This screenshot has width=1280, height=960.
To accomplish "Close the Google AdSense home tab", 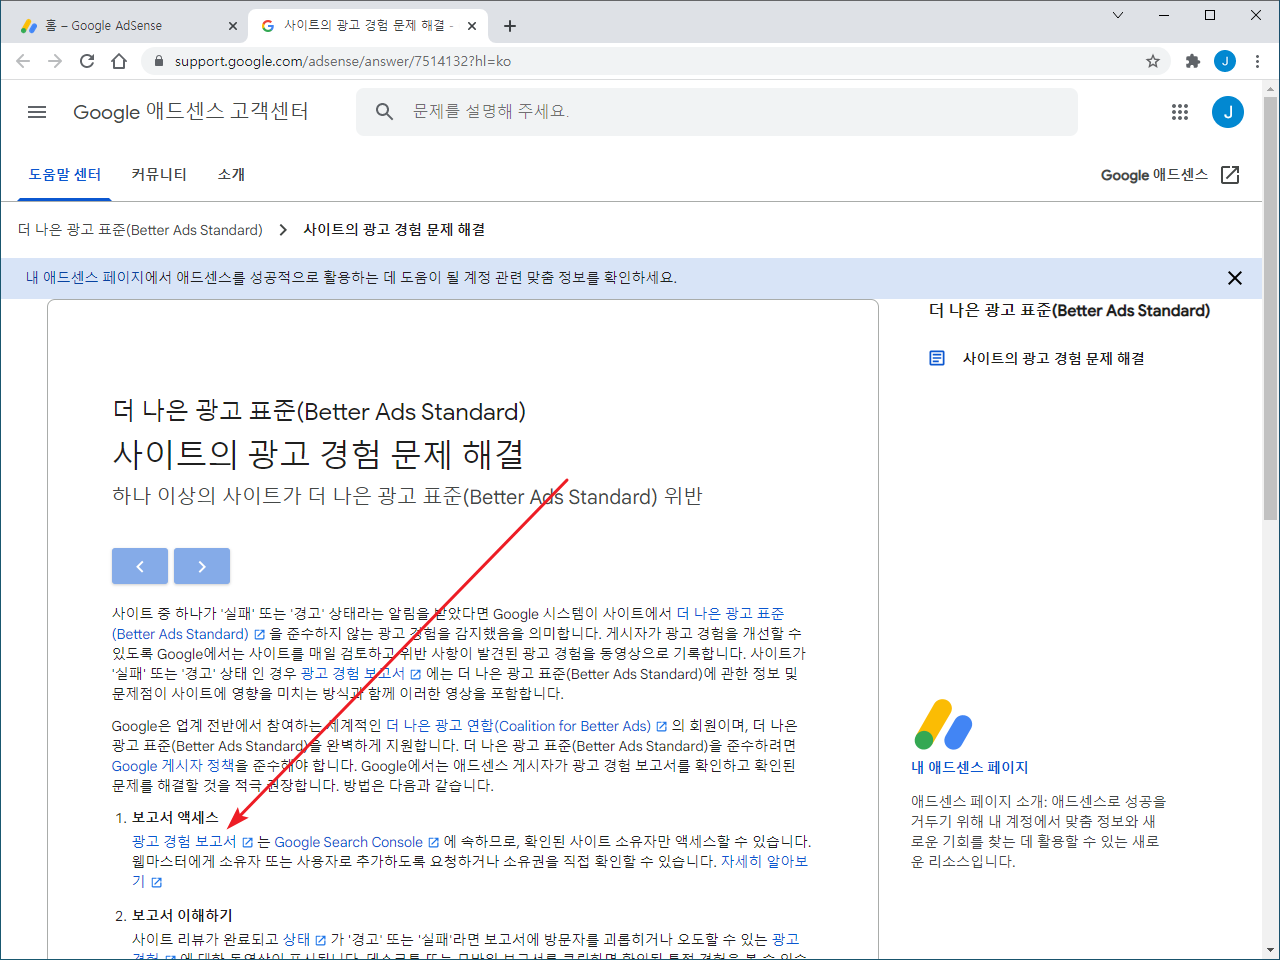I will [x=233, y=26].
